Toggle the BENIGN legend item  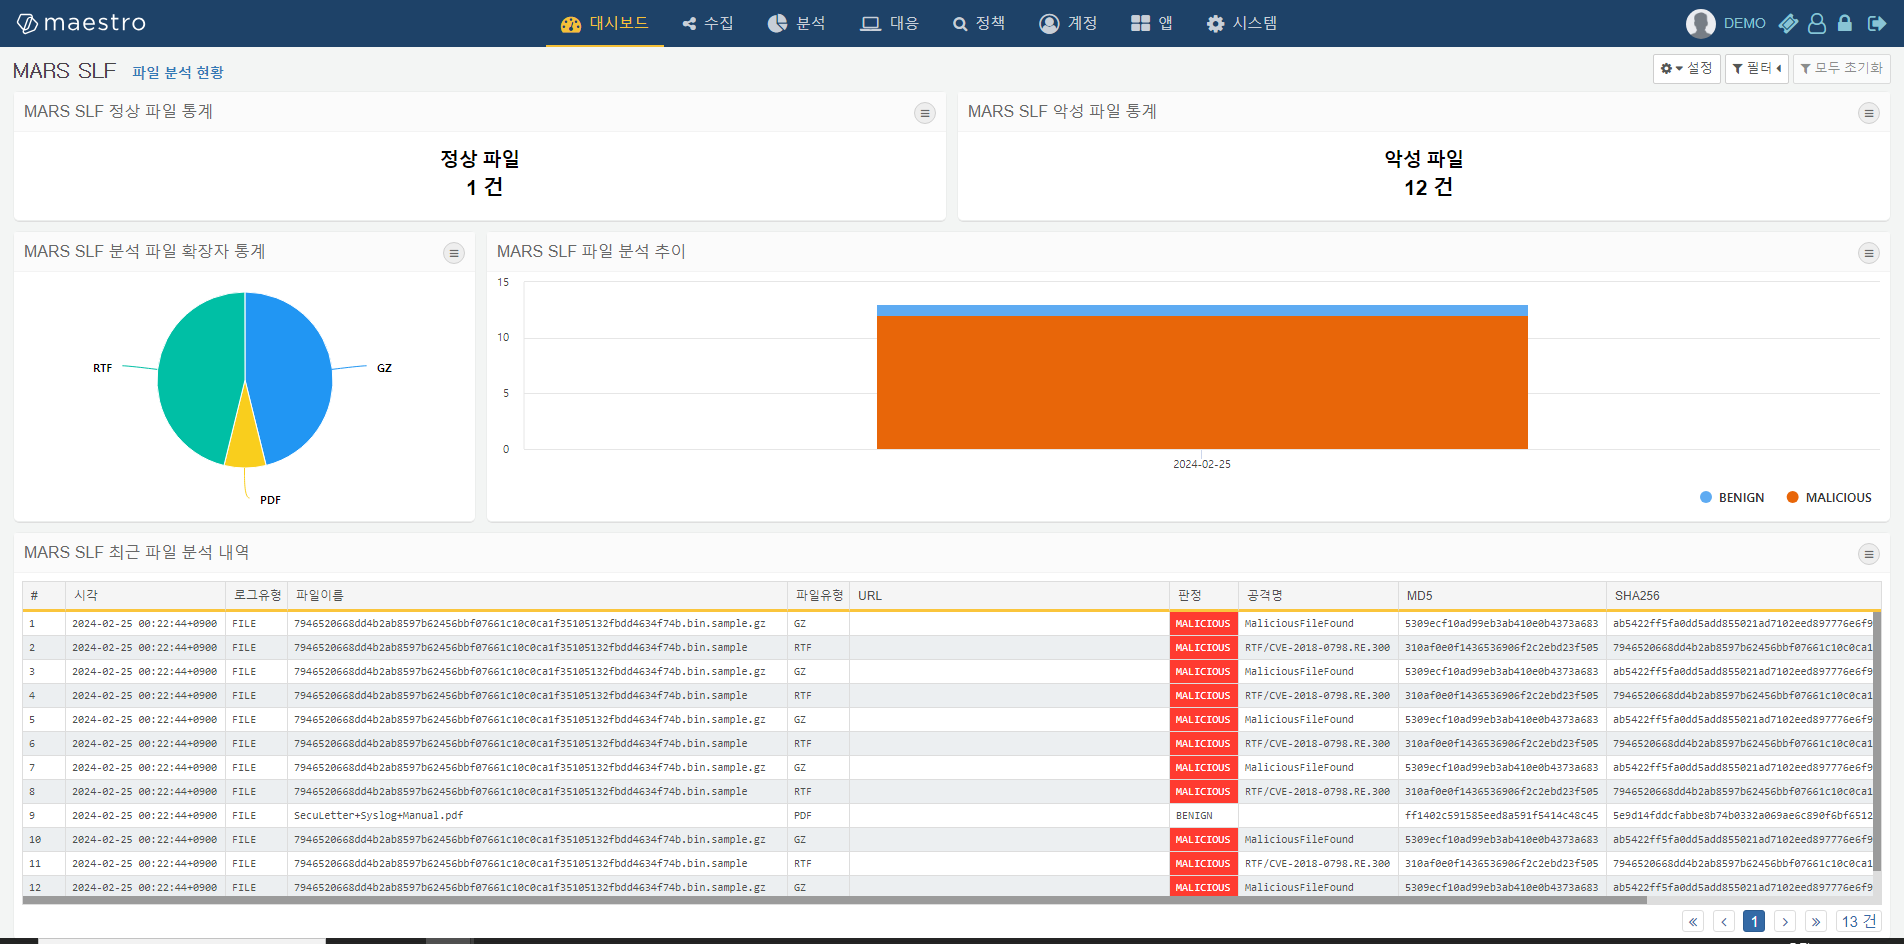coord(1732,497)
